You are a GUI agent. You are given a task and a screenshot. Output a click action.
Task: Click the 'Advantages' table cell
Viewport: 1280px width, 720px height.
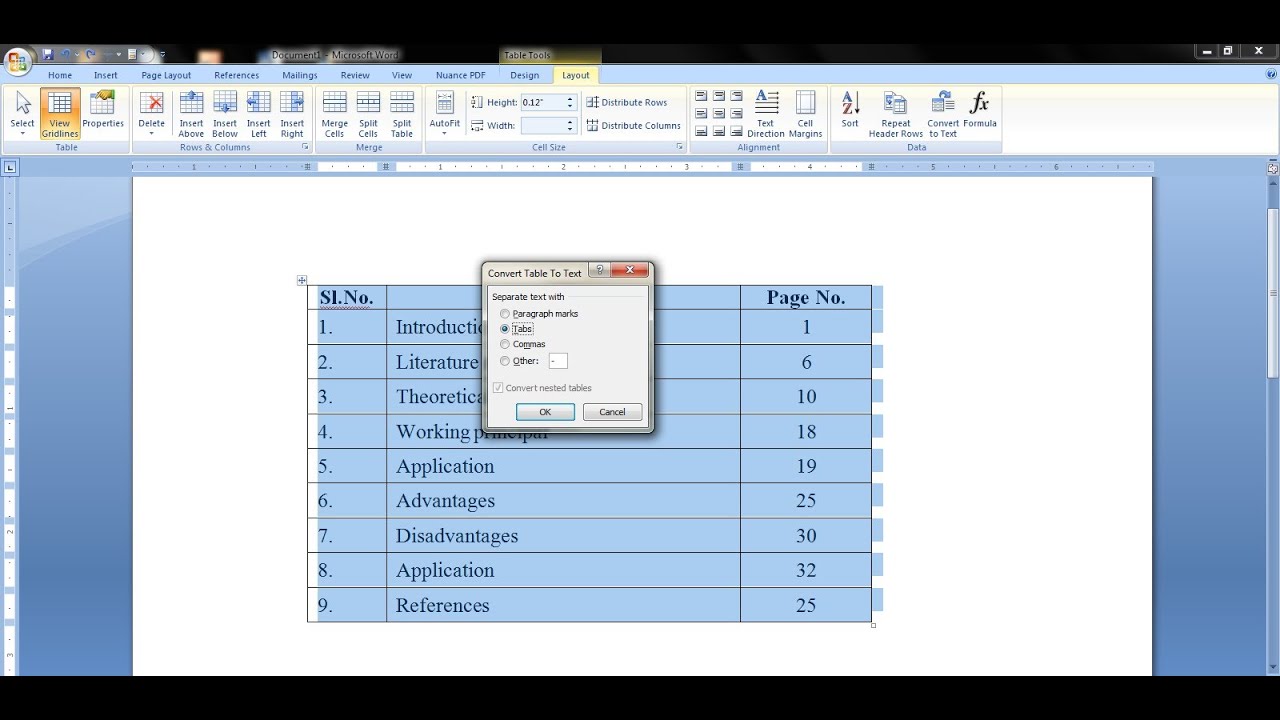(x=563, y=500)
